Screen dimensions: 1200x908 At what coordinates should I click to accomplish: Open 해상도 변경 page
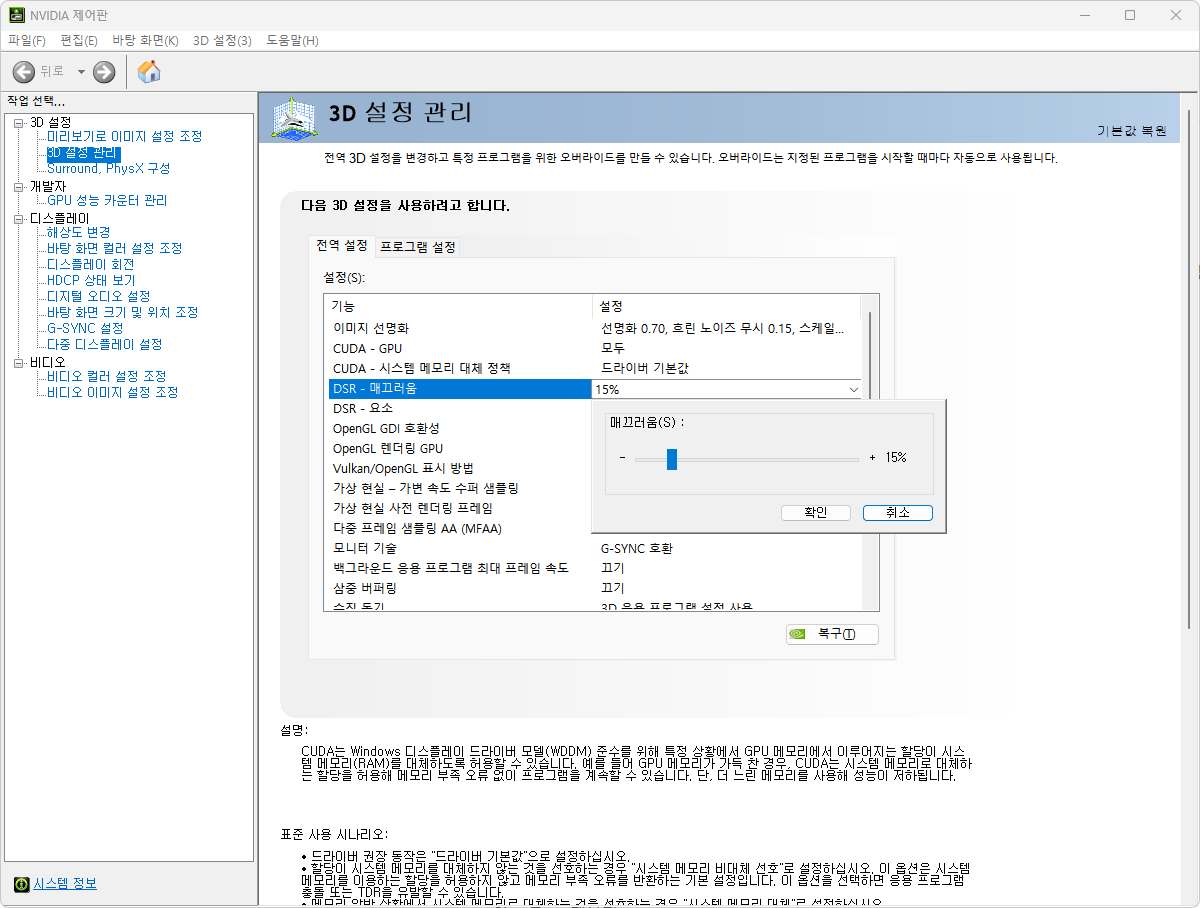coord(78,232)
